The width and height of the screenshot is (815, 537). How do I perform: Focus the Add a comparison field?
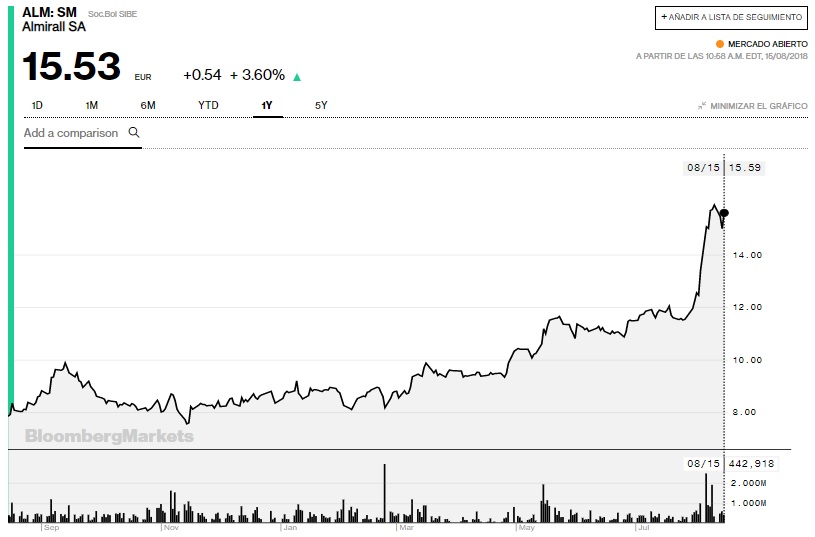coord(71,133)
